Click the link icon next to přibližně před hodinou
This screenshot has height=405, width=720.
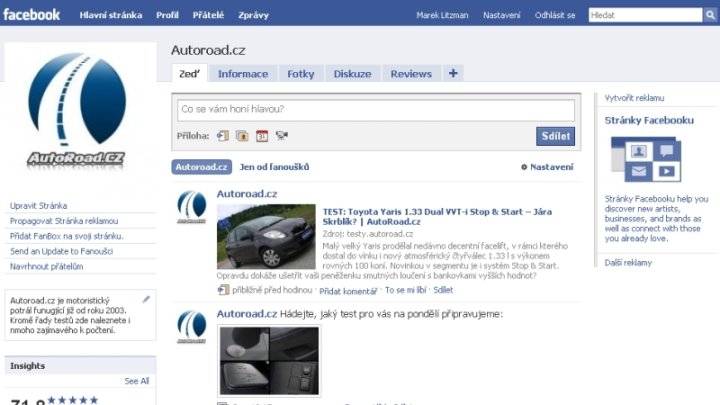click(x=223, y=290)
